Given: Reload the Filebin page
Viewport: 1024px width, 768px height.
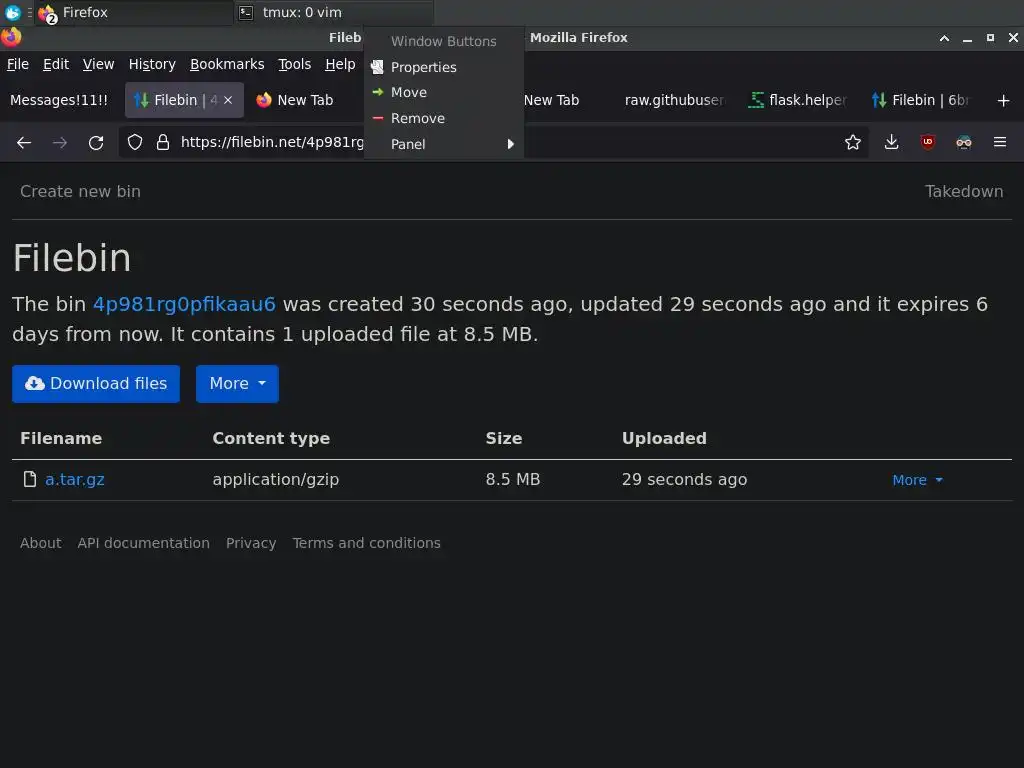Looking at the screenshot, I should tap(96, 142).
